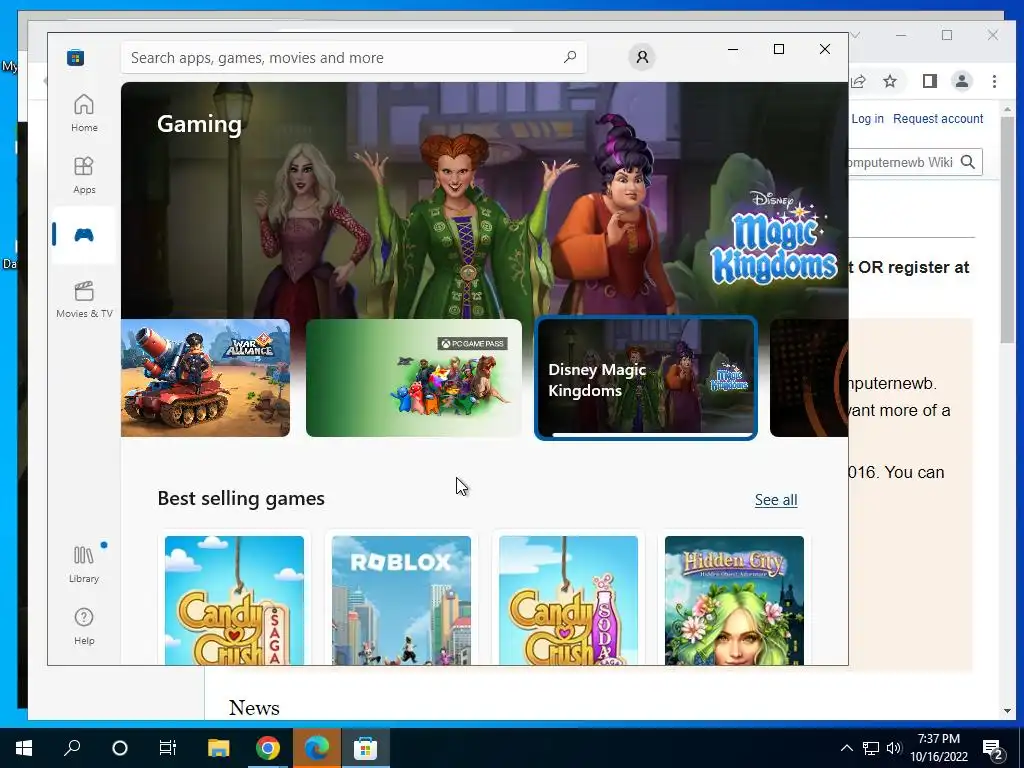Click the Disney Magic Kingdoms hero banner logo

(775, 238)
